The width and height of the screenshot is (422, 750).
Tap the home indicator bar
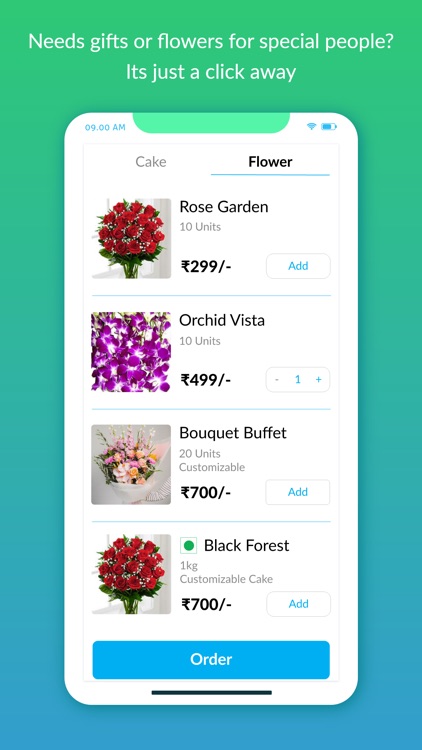(x=211, y=692)
